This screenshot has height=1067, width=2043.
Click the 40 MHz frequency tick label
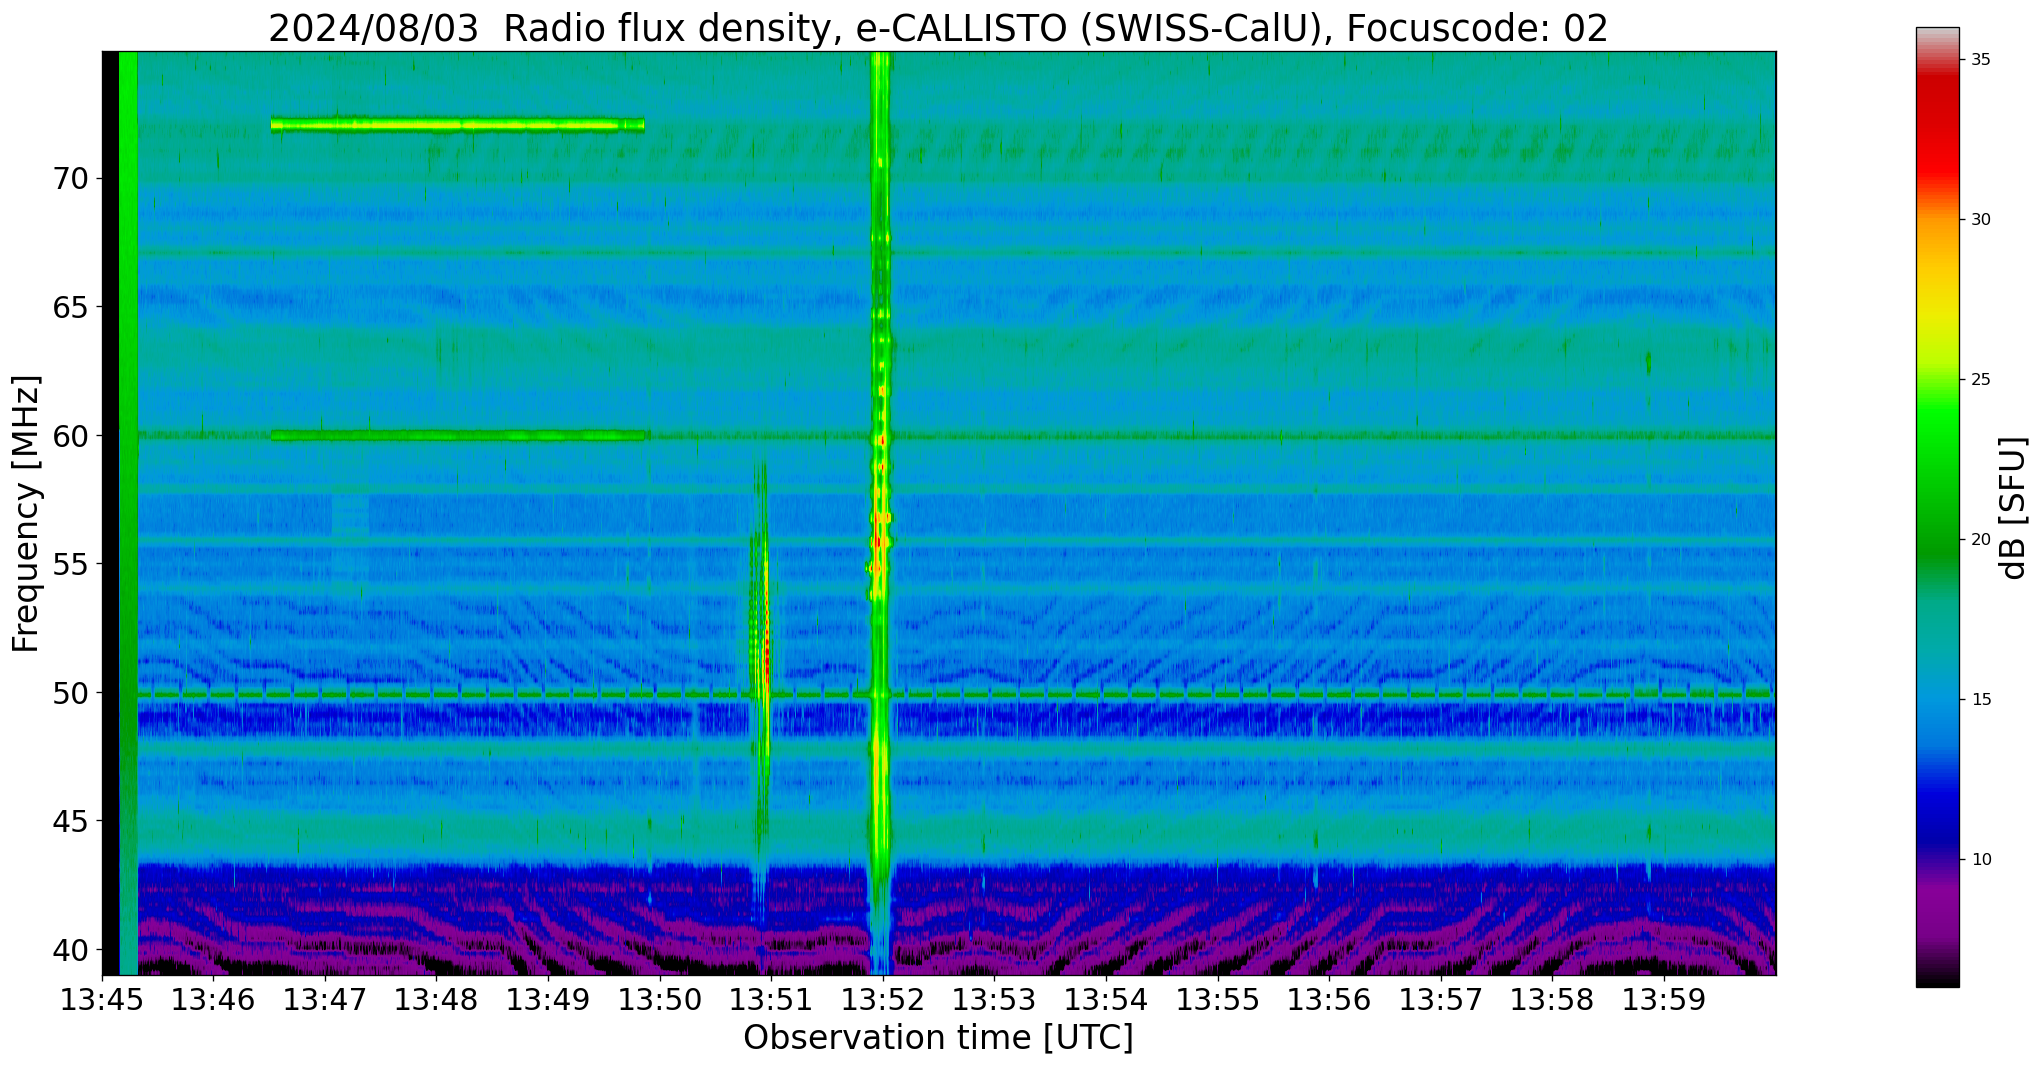coord(71,949)
